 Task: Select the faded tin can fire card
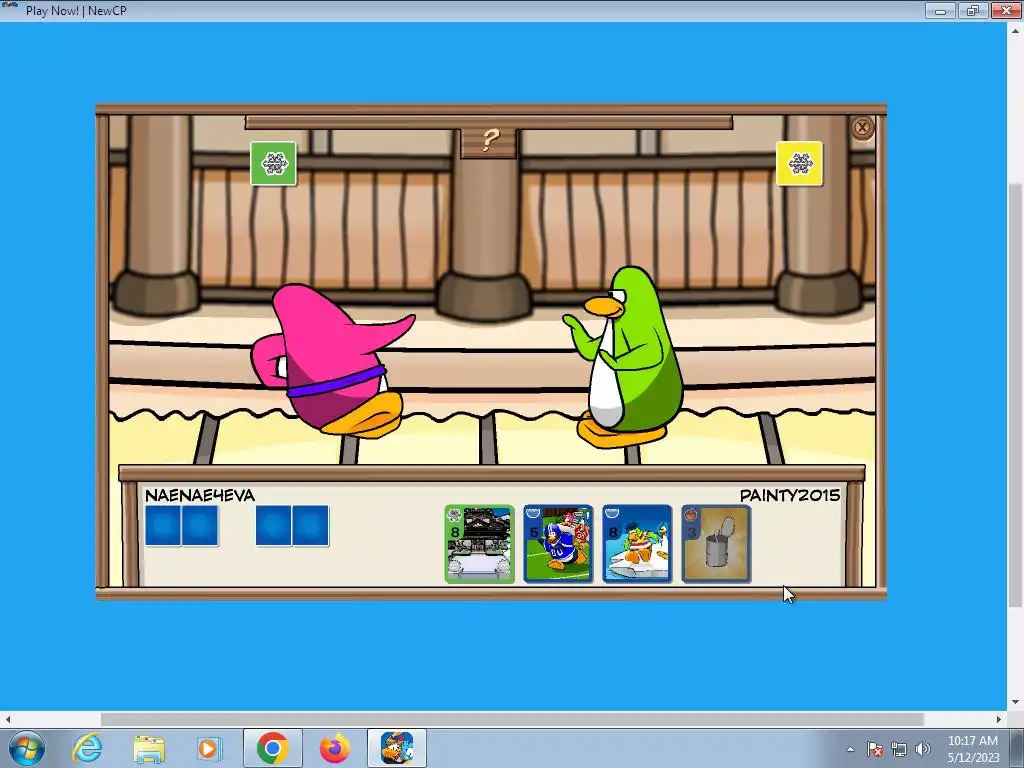[716, 543]
